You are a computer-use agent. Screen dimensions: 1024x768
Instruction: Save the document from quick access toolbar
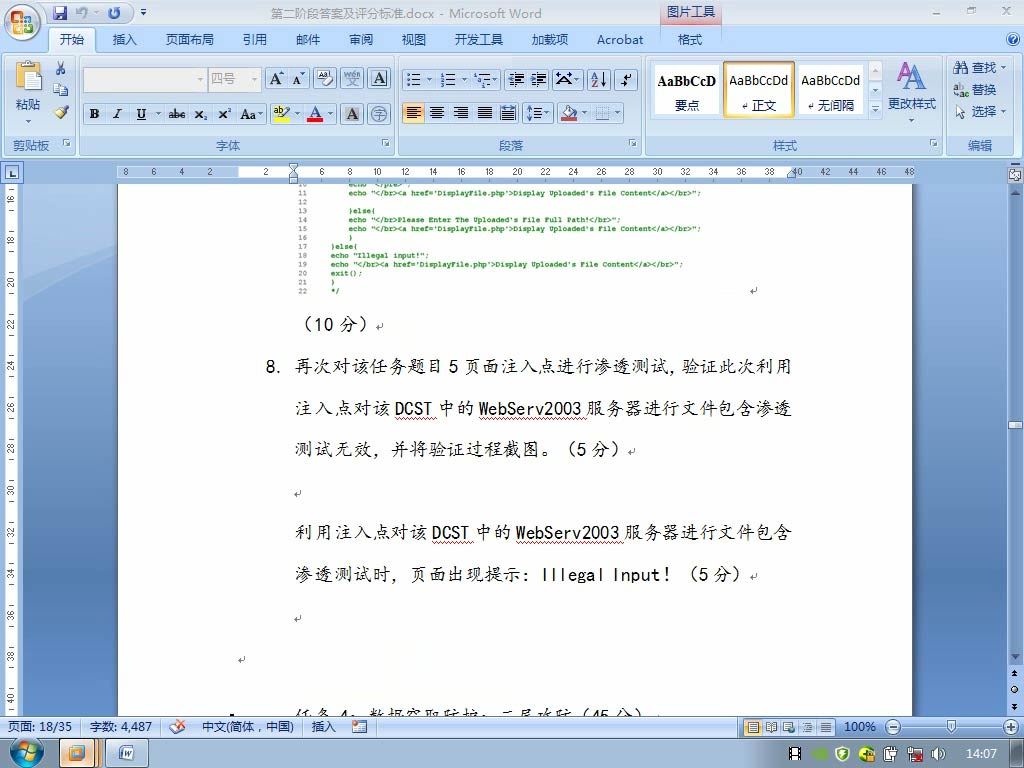pyautogui.click(x=59, y=12)
